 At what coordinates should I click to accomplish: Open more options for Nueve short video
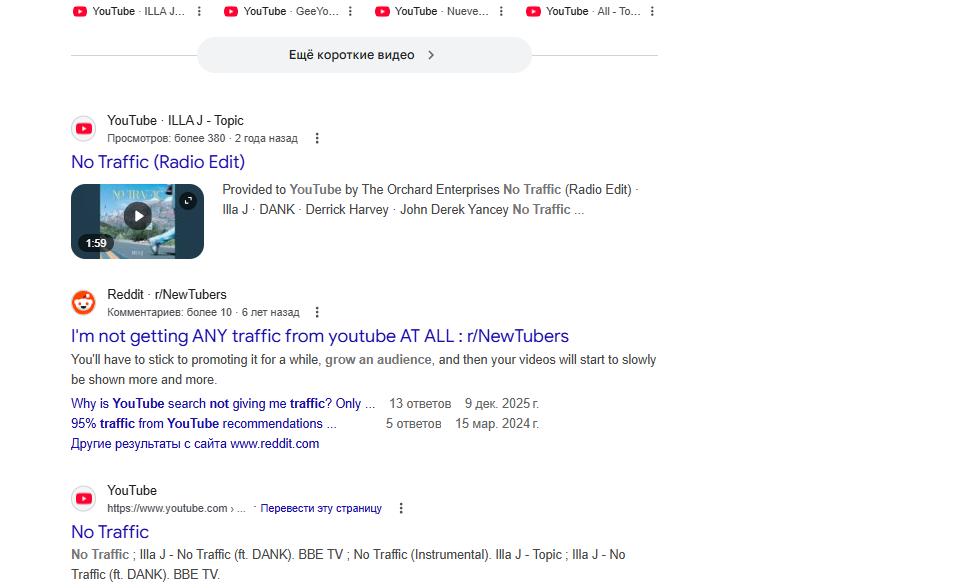[x=501, y=11]
